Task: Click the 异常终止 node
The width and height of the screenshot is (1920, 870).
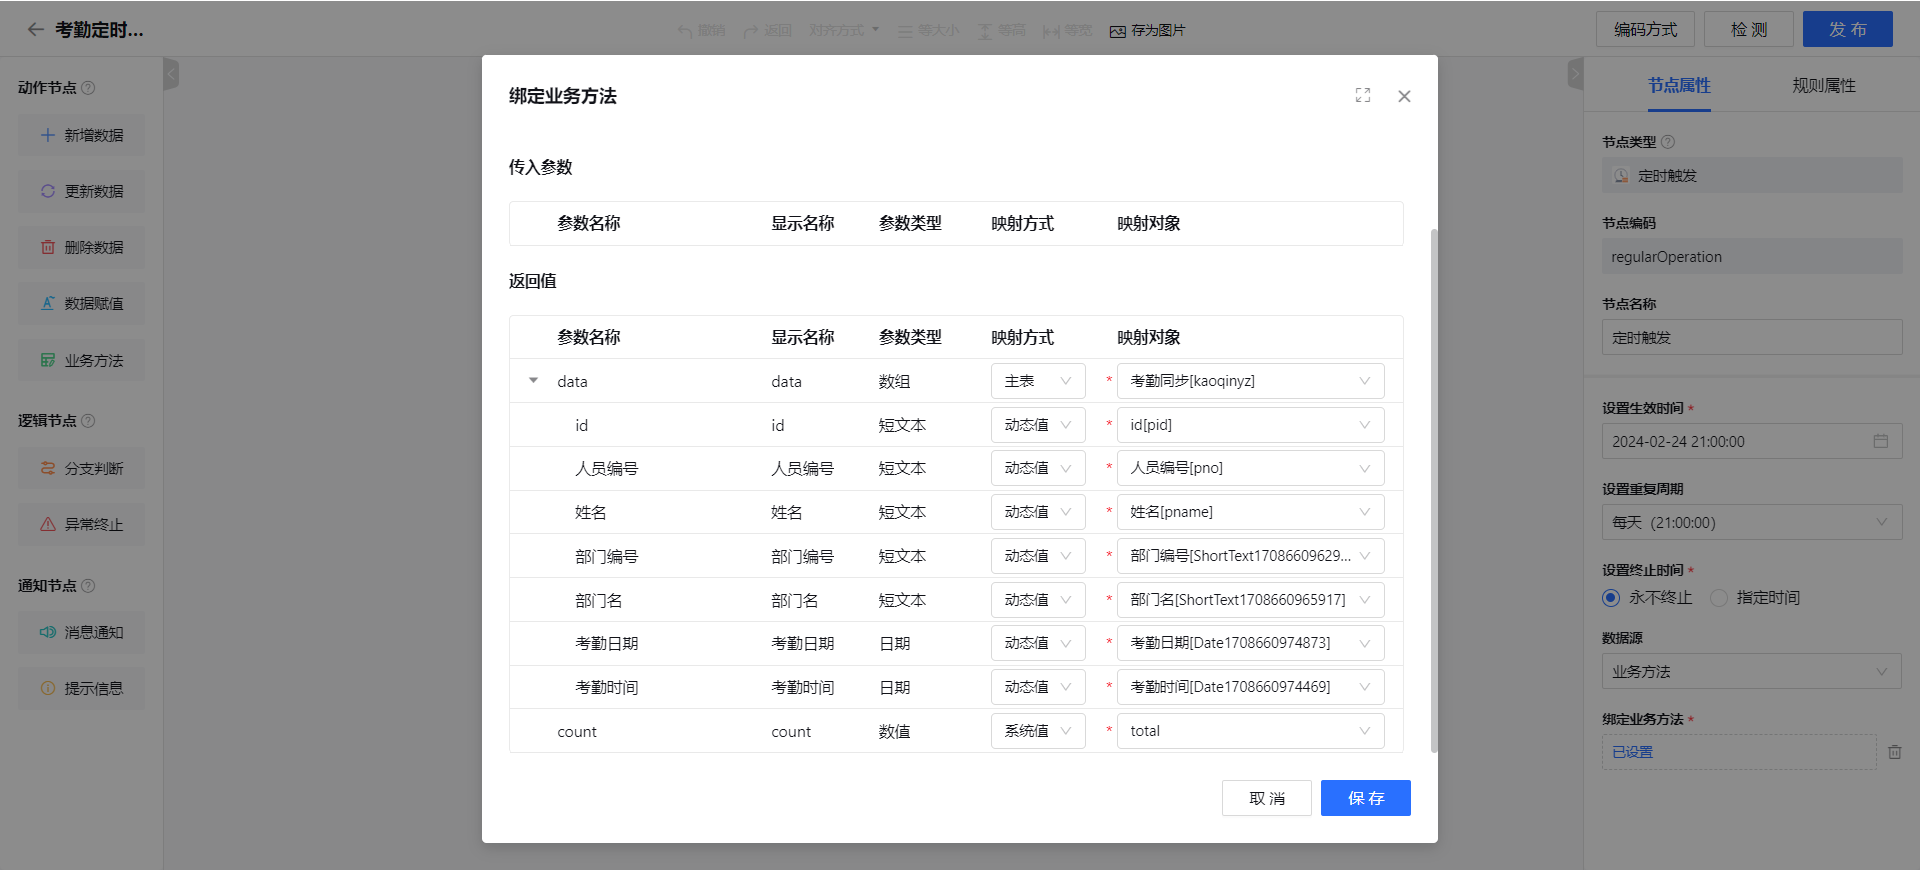Action: pos(81,524)
